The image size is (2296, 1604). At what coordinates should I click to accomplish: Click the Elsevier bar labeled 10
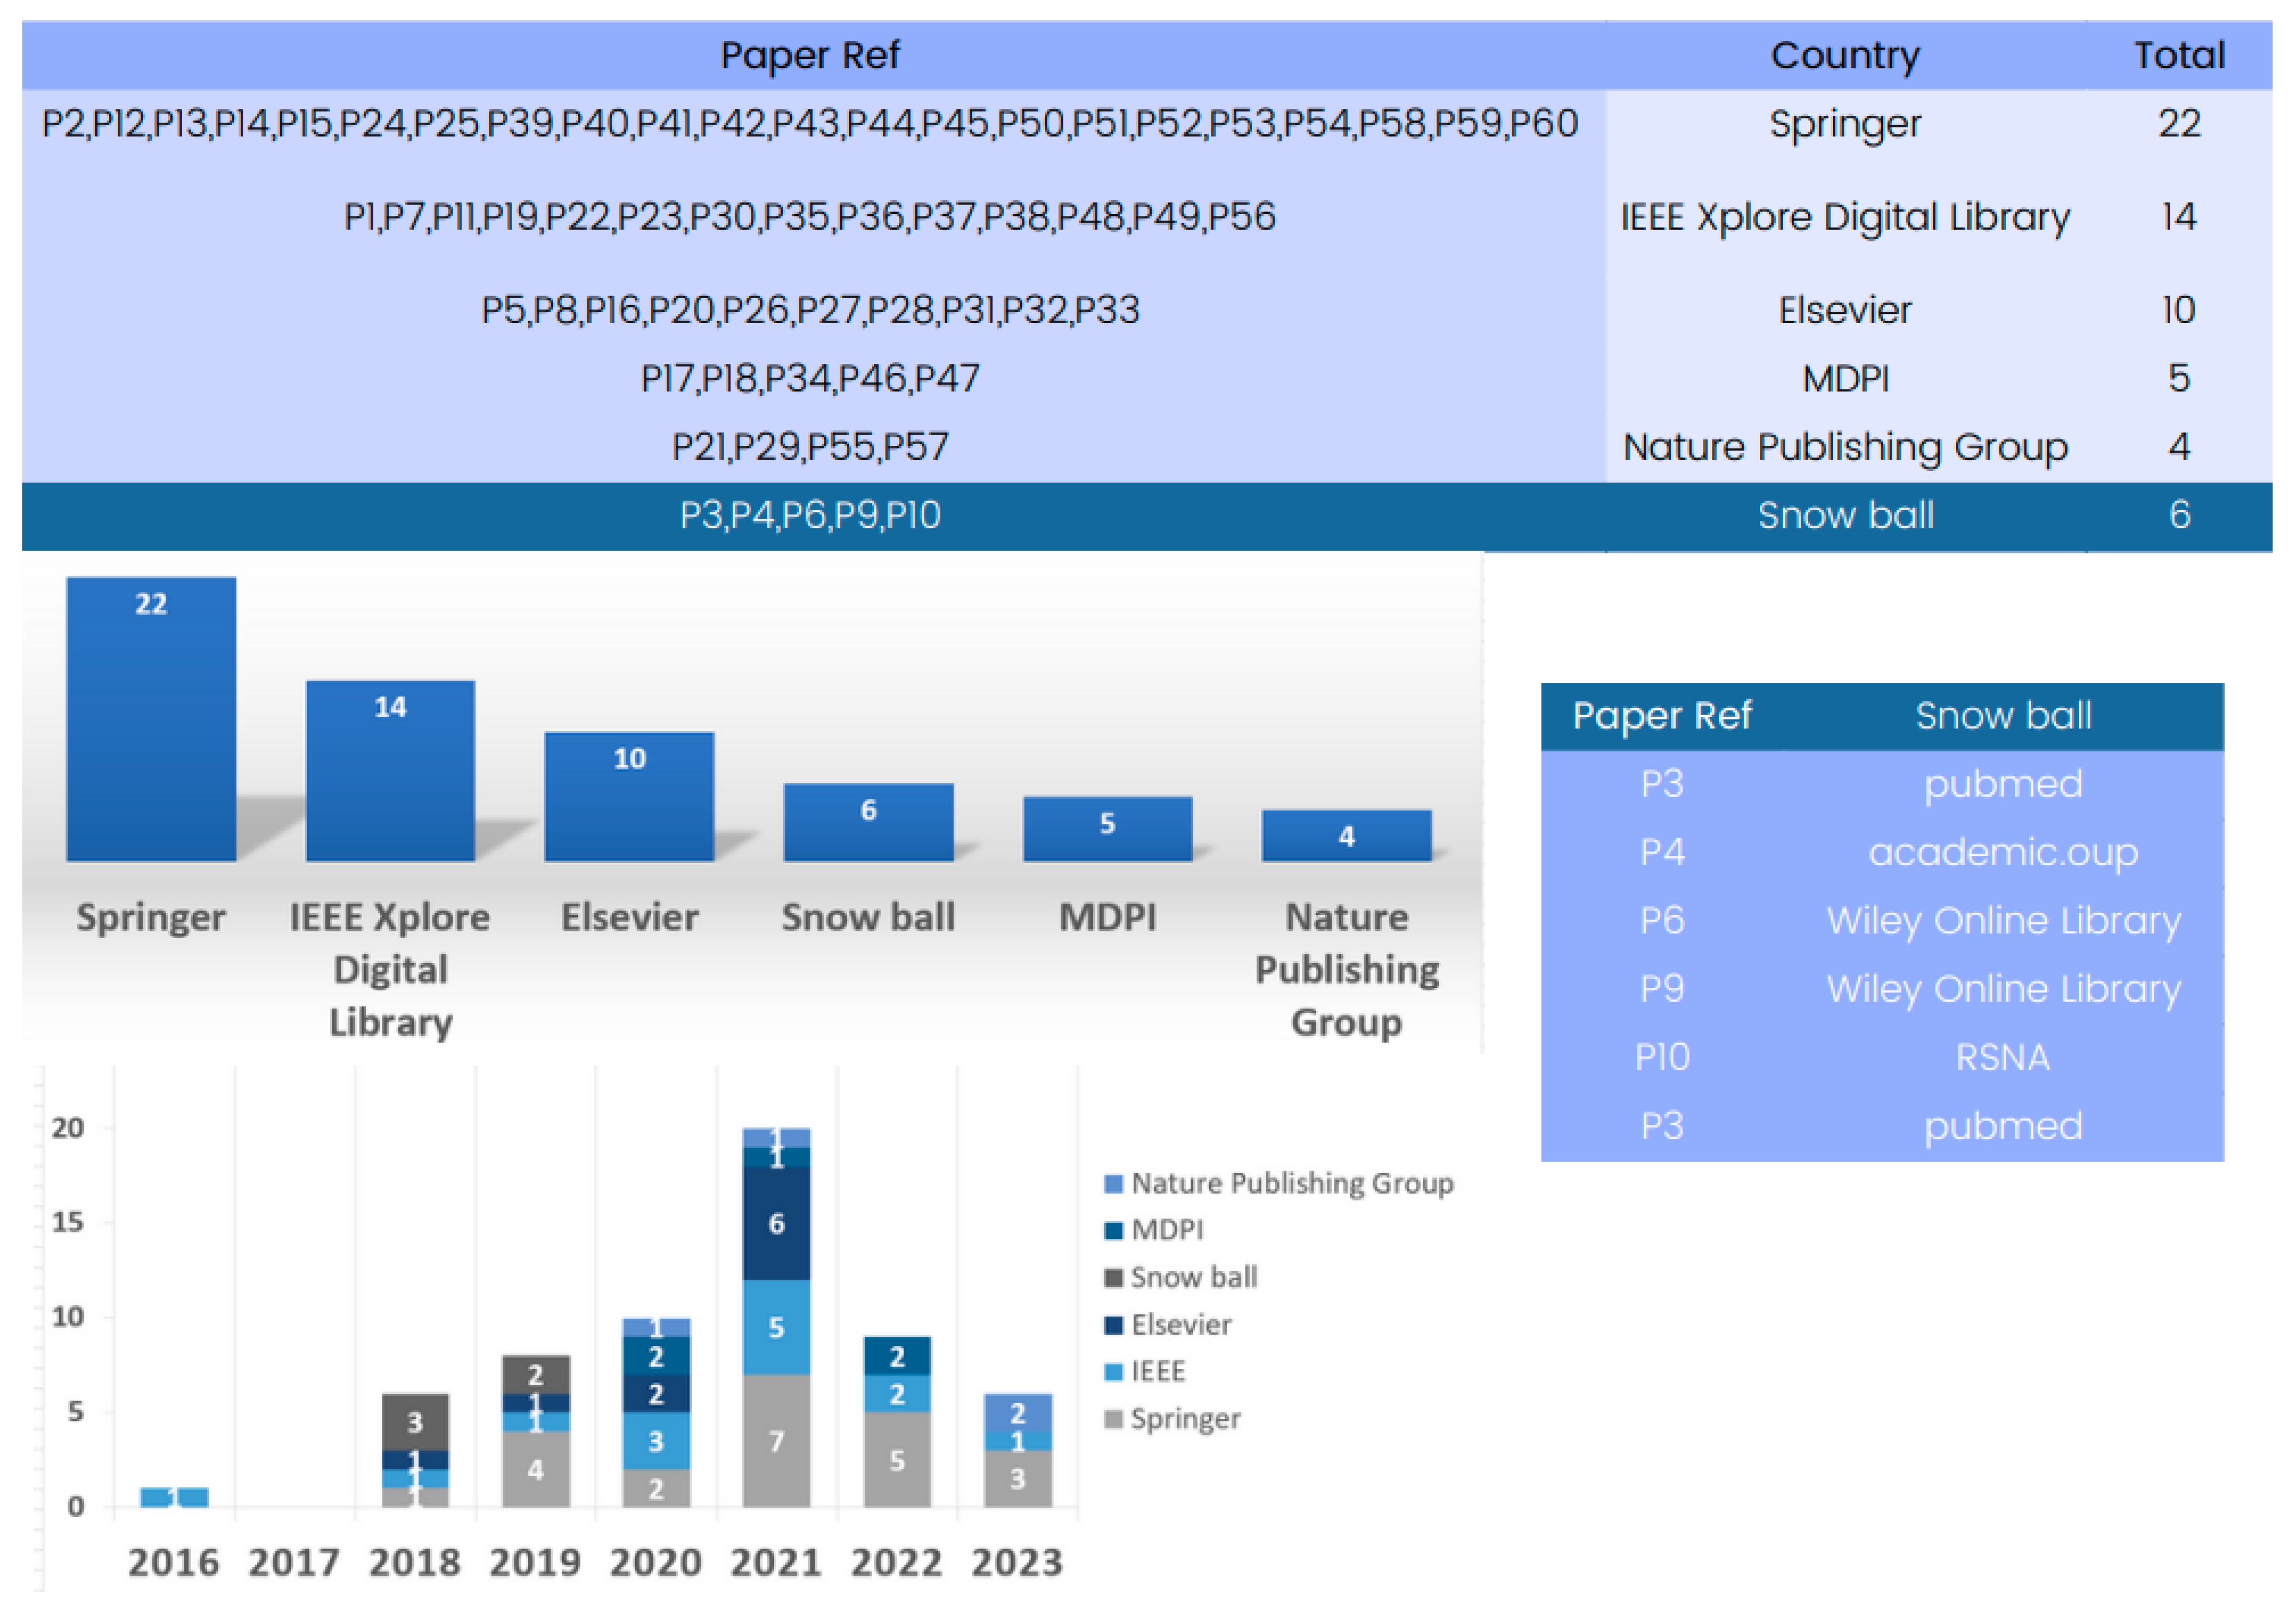tap(629, 797)
